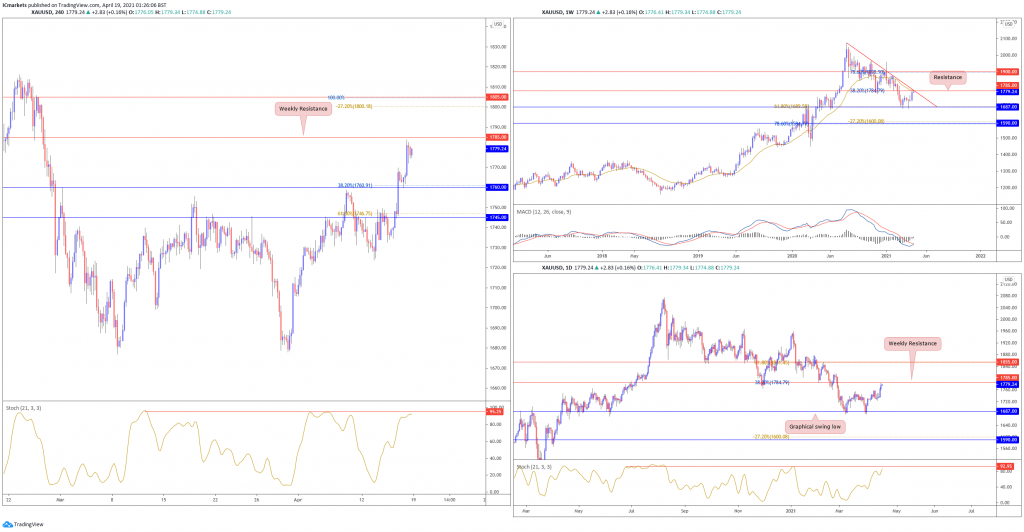Click the red 1805.00 price label
The width and height of the screenshot is (1024, 532).
(x=497, y=98)
